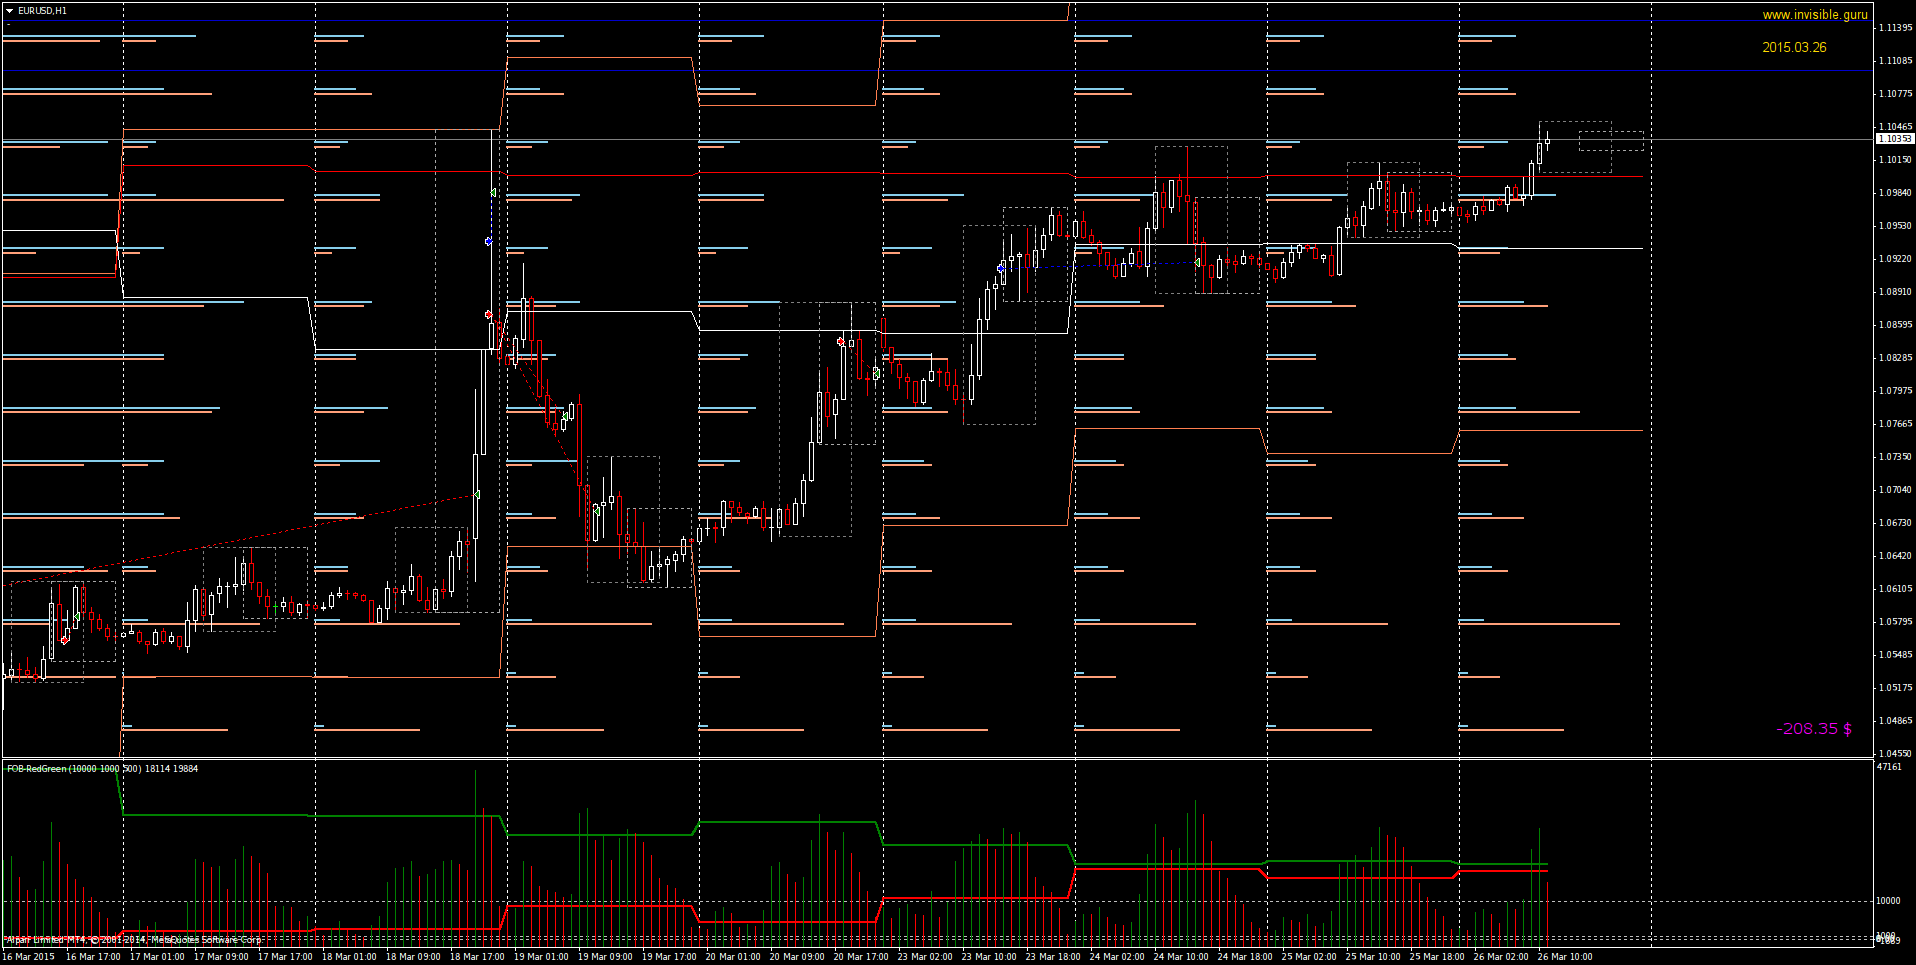The width and height of the screenshot is (1916, 965).
Task: Click price axis value 1.09220
Action: [1895, 259]
